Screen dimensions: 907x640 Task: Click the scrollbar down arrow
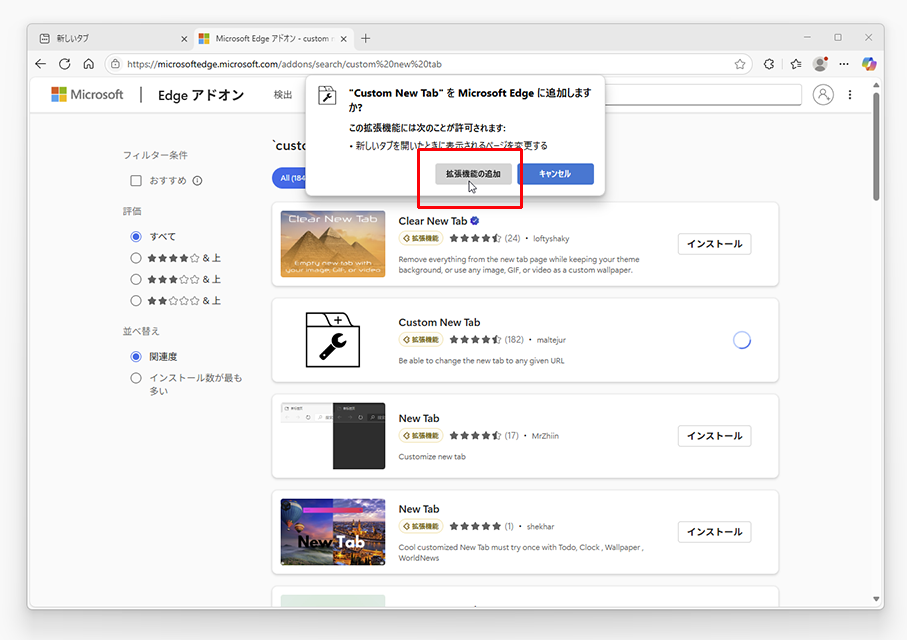[x=876, y=599]
